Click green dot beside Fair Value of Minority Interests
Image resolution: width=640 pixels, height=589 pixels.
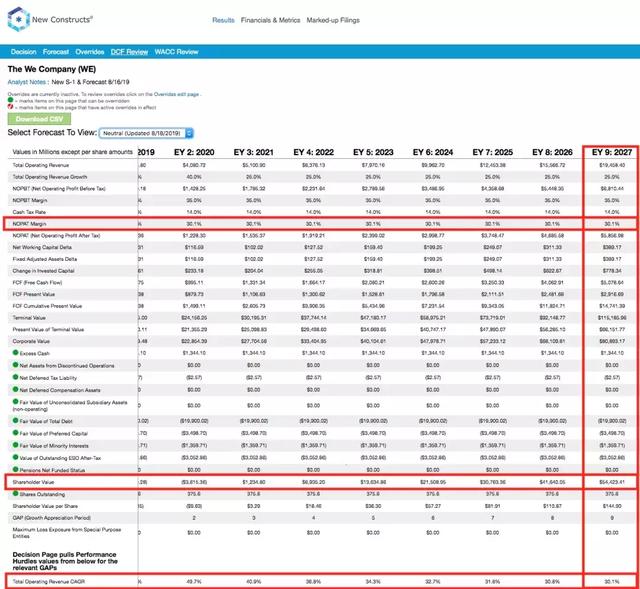[13, 447]
